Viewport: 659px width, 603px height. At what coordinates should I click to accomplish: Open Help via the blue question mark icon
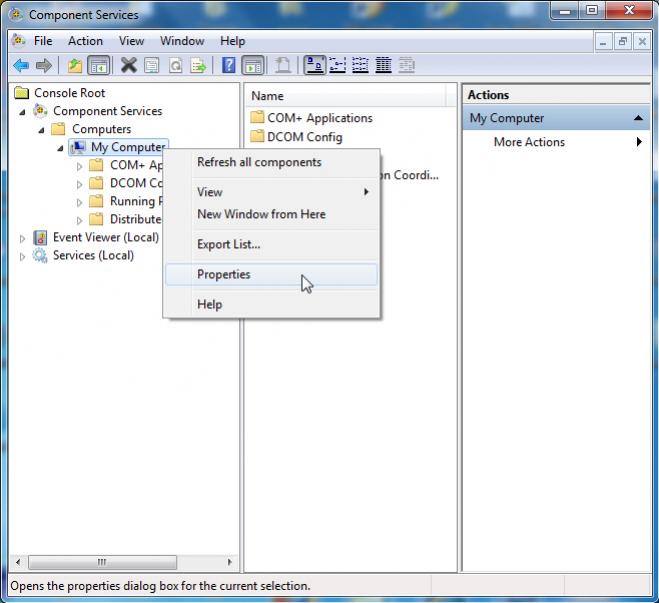click(229, 66)
